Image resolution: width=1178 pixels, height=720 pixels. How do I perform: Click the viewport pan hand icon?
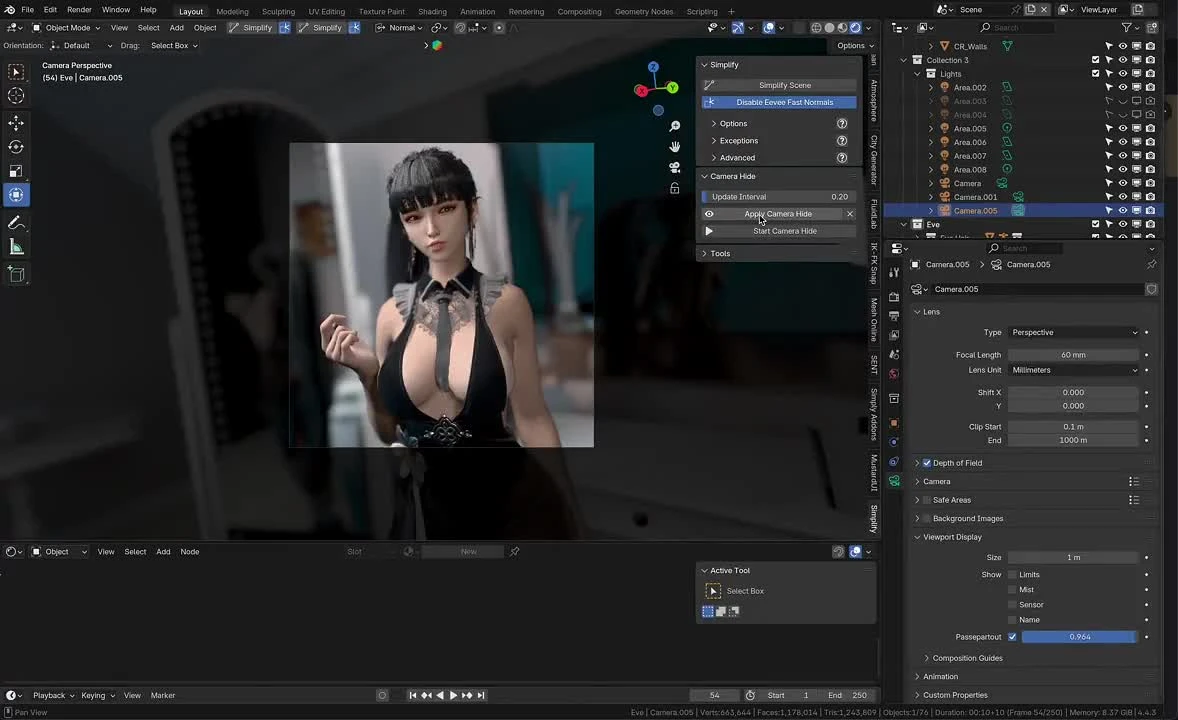(x=675, y=147)
